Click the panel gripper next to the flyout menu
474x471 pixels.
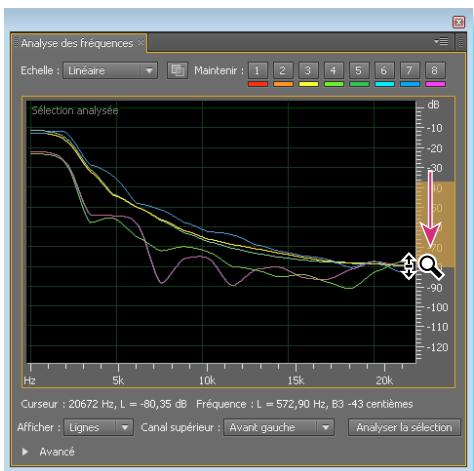[460, 42]
